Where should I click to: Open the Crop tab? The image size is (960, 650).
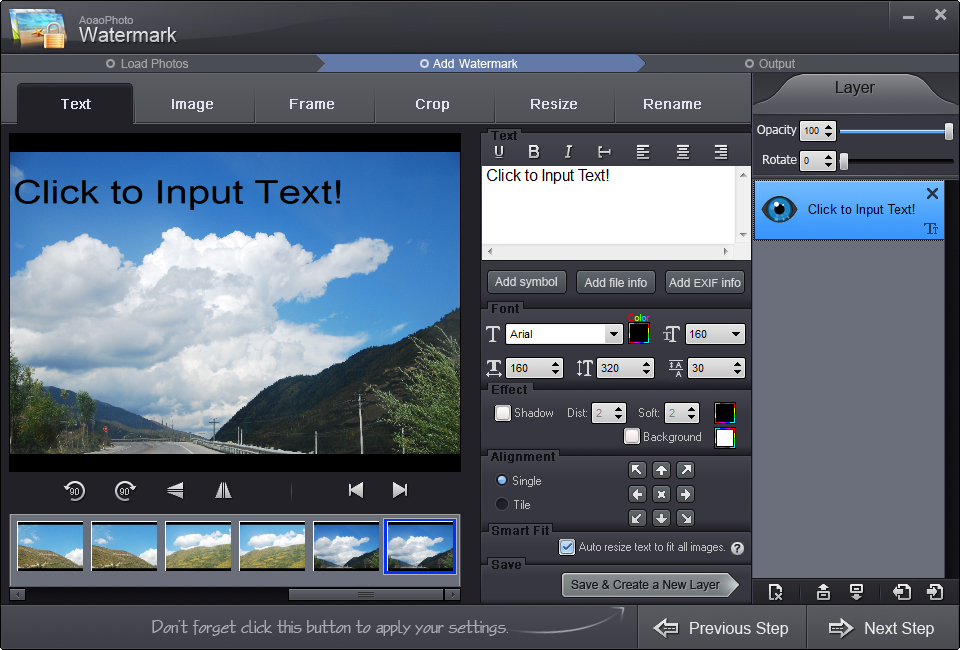432,103
